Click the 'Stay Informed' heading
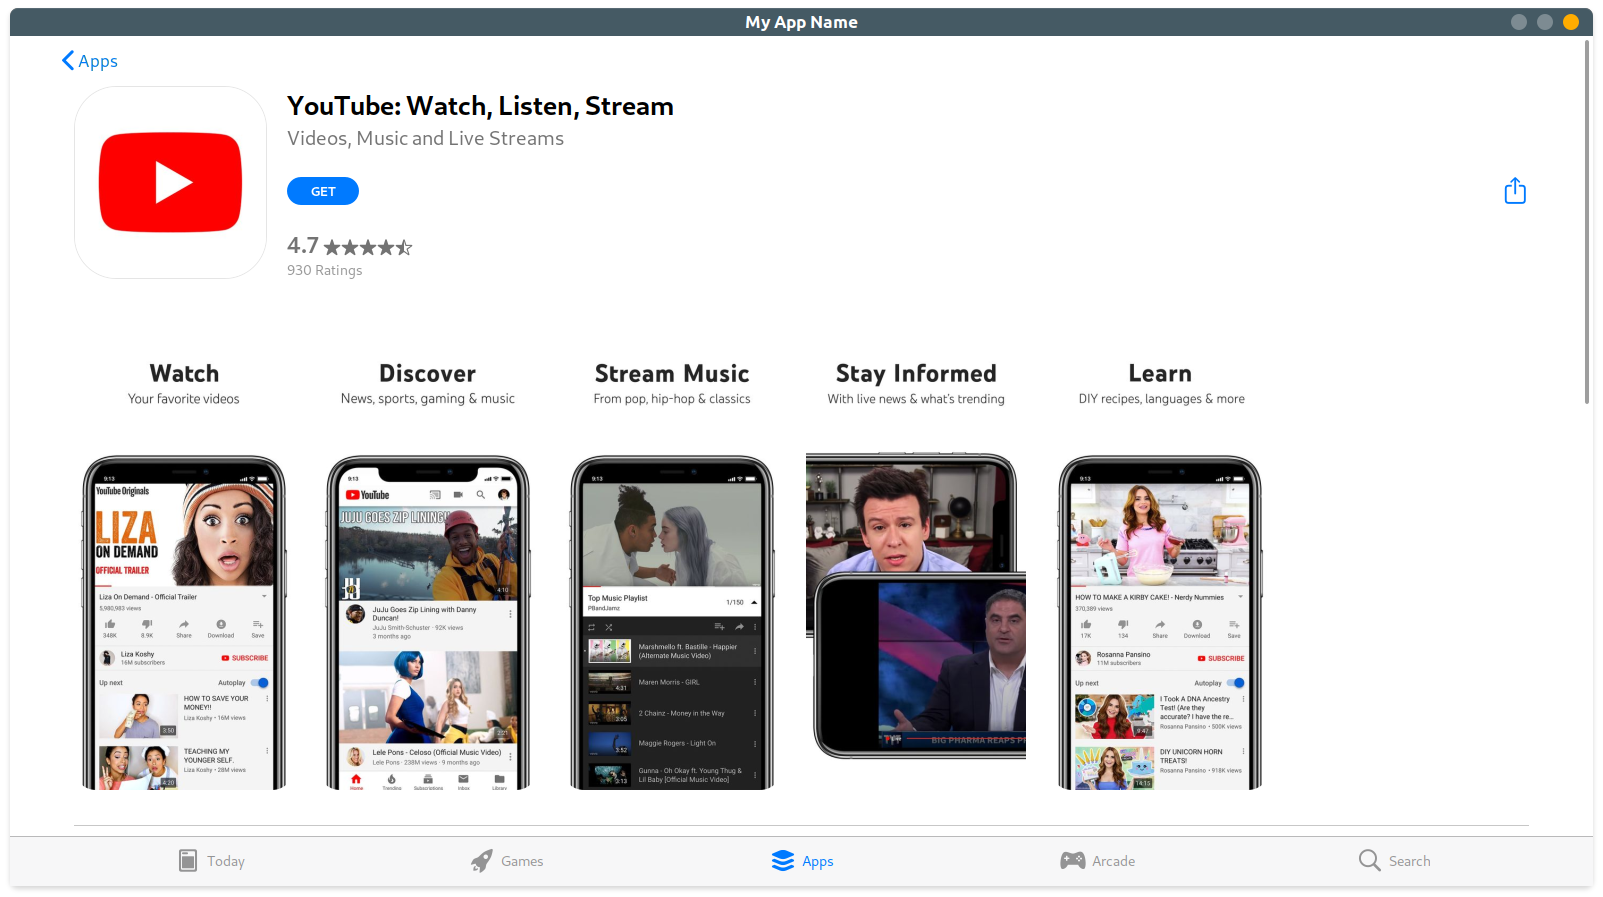 [916, 373]
